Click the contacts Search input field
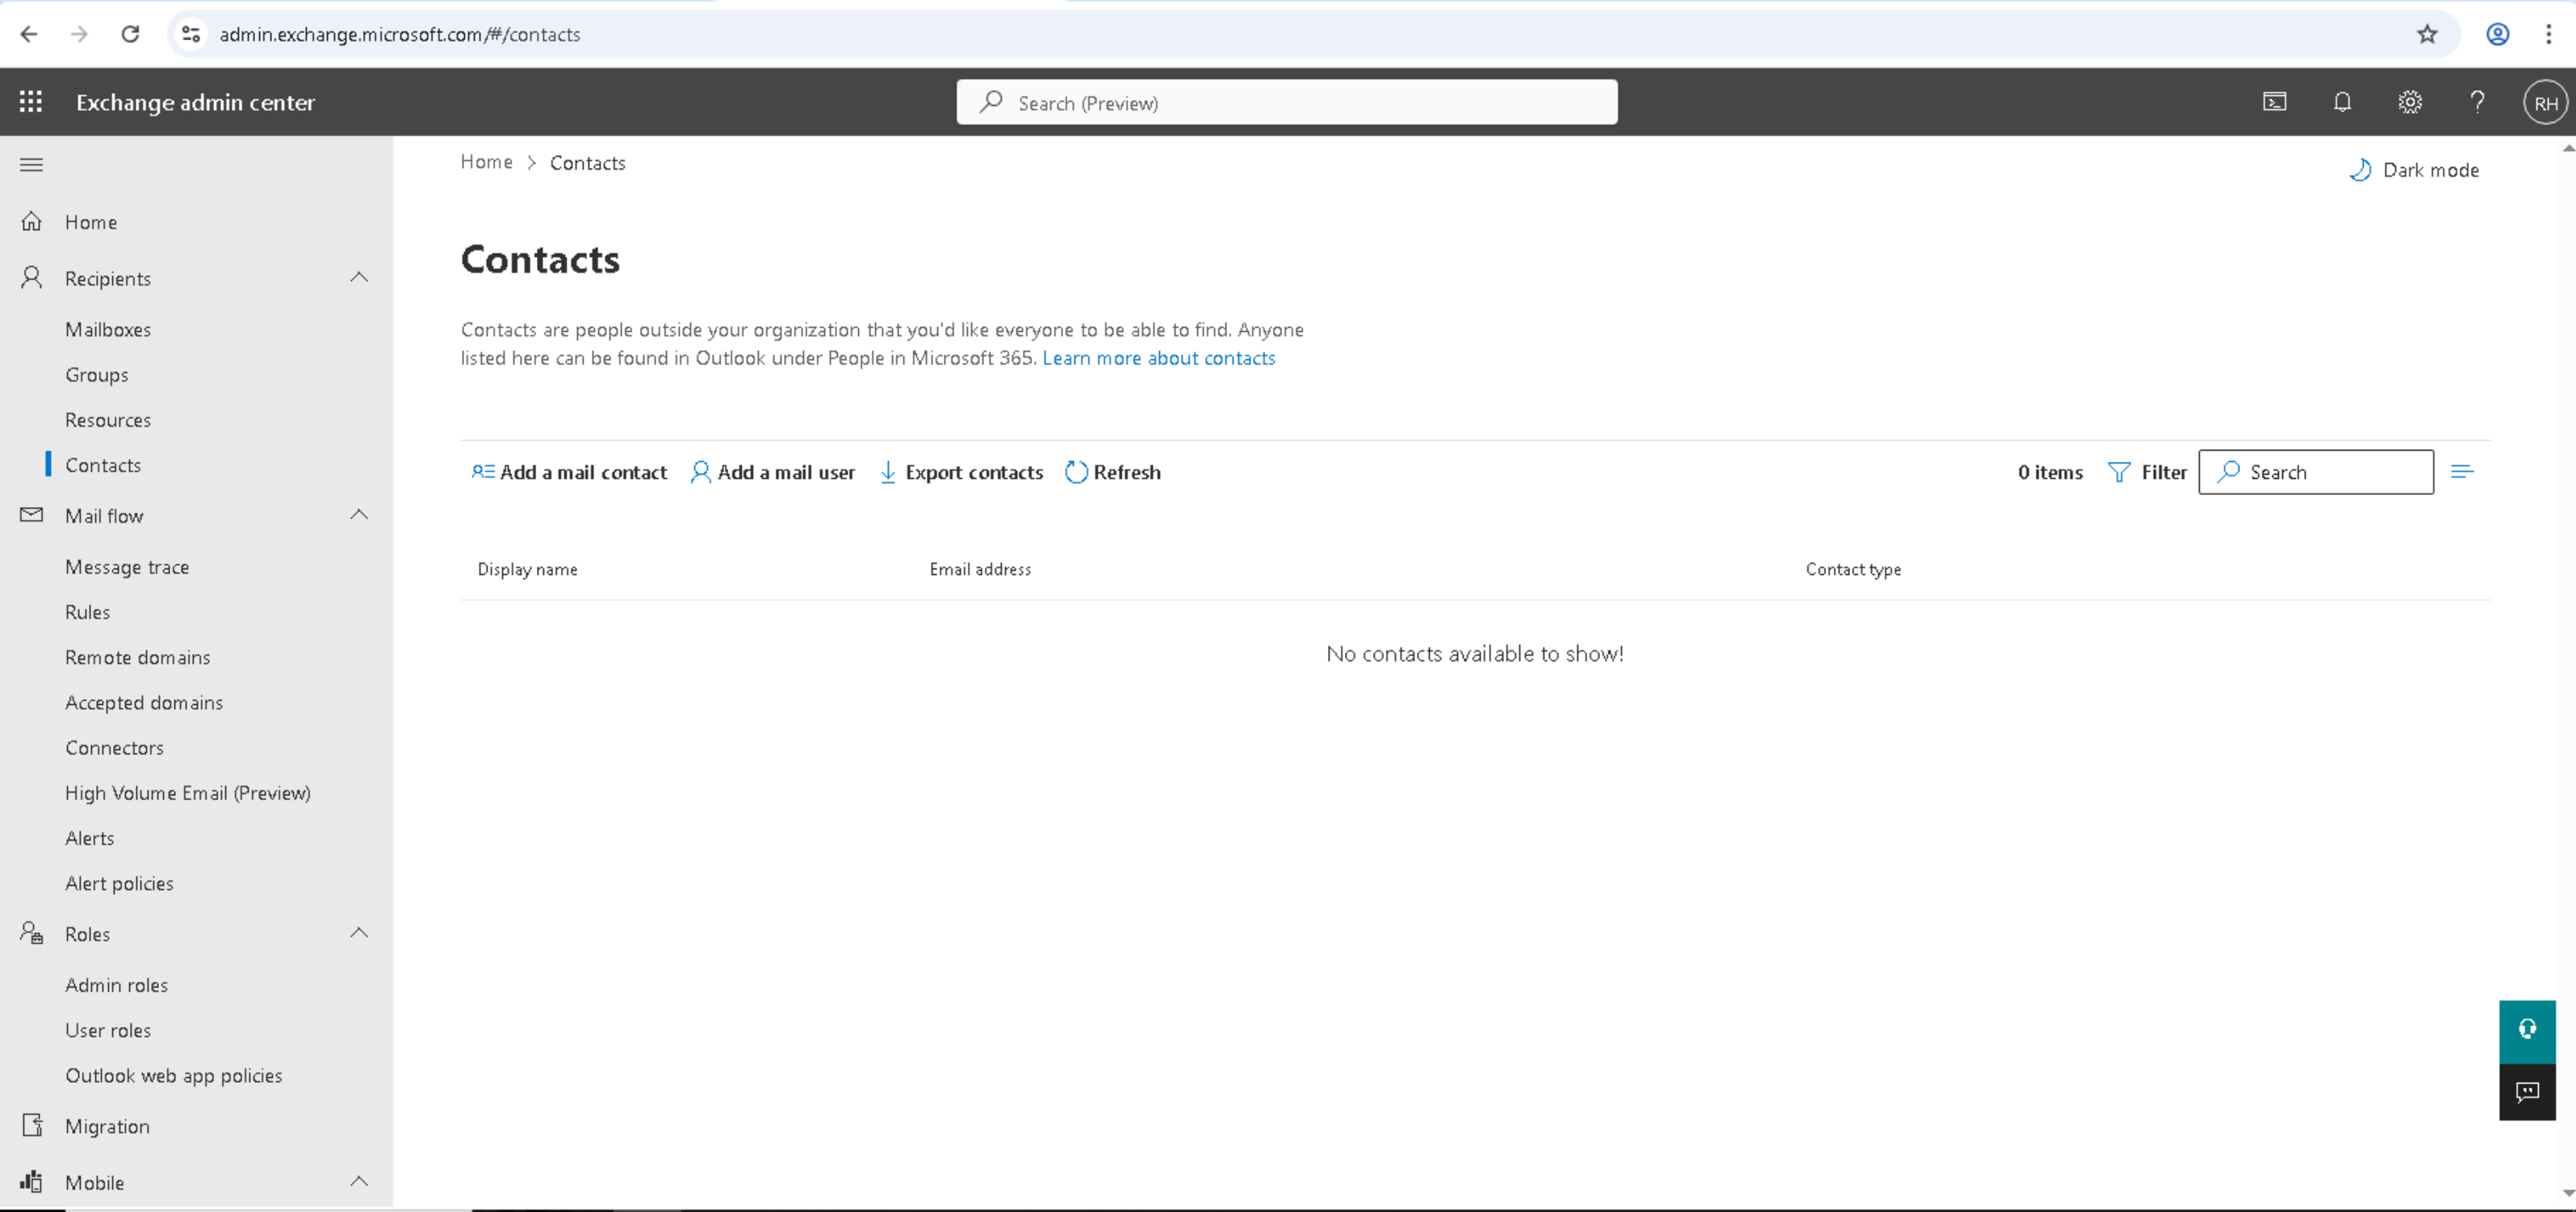The image size is (2576, 1212). 2330,472
